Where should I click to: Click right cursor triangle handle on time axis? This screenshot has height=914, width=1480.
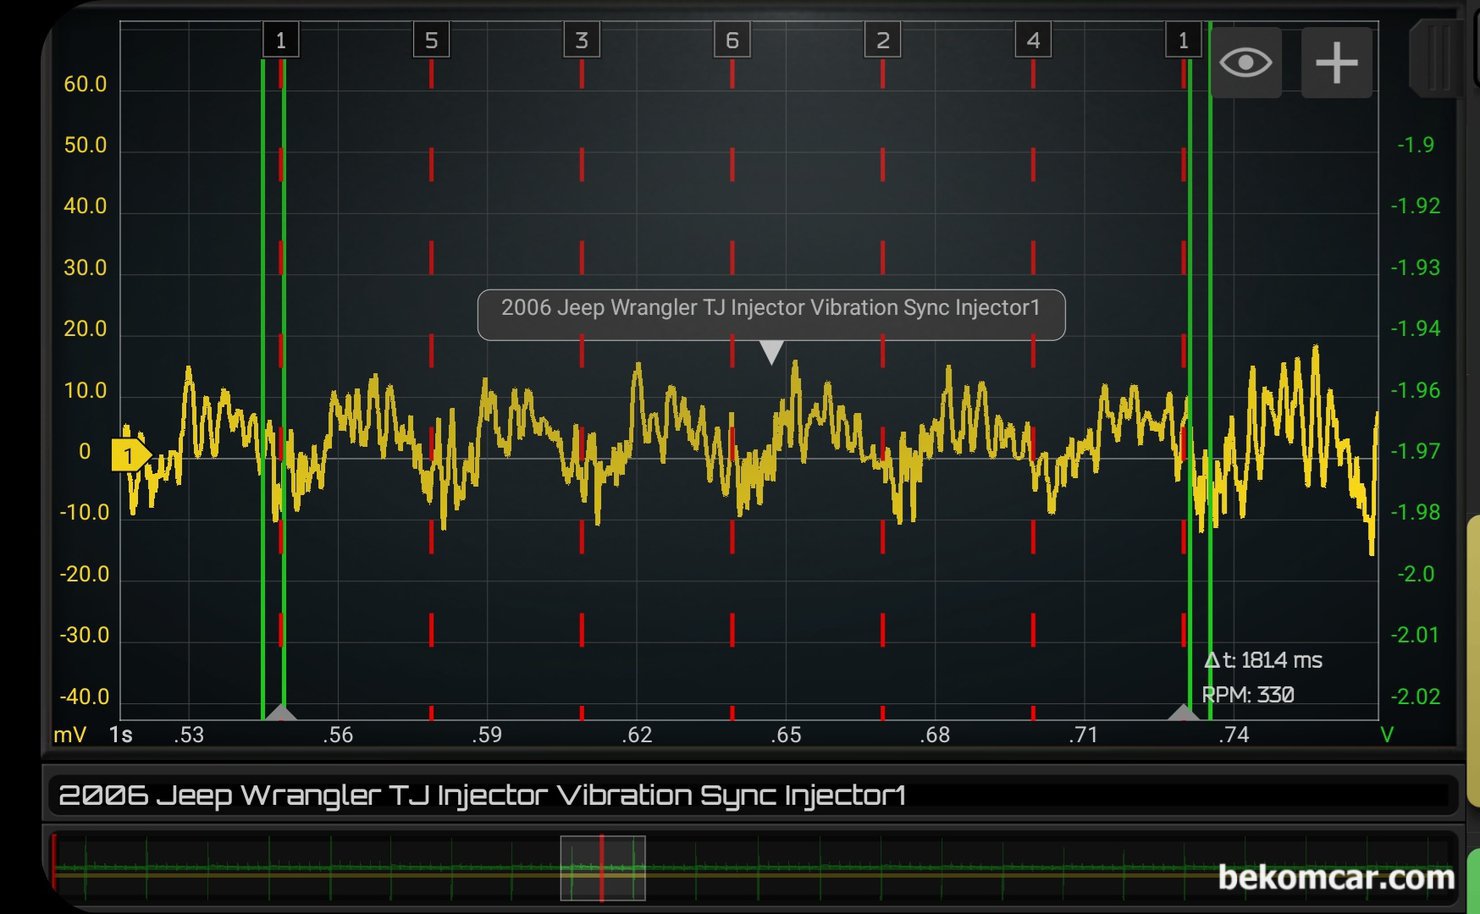(1184, 713)
